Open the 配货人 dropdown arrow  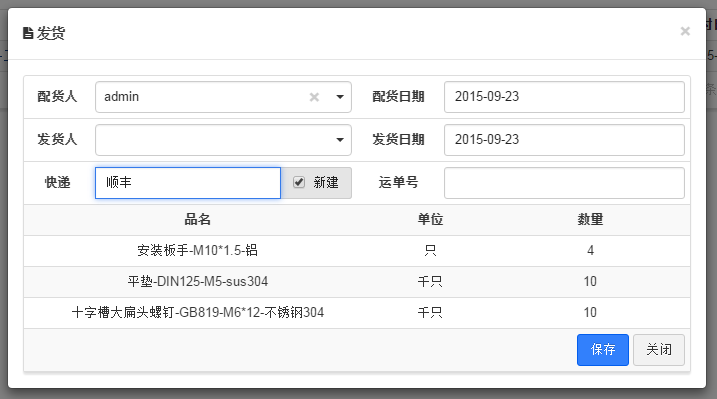click(x=340, y=97)
